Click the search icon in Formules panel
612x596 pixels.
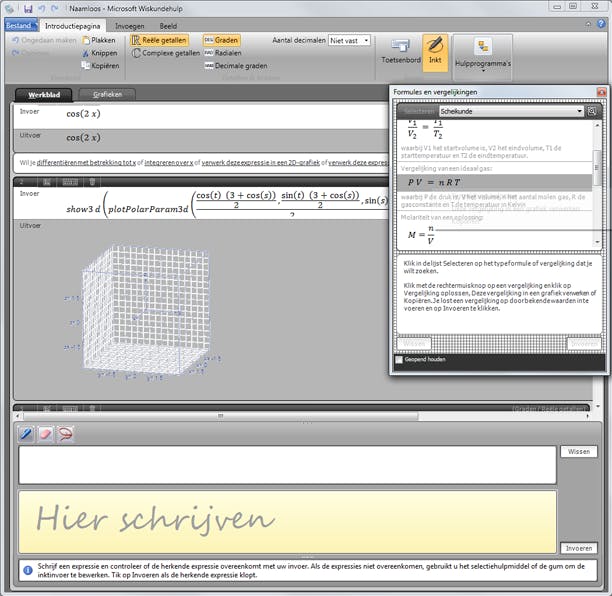tap(592, 112)
